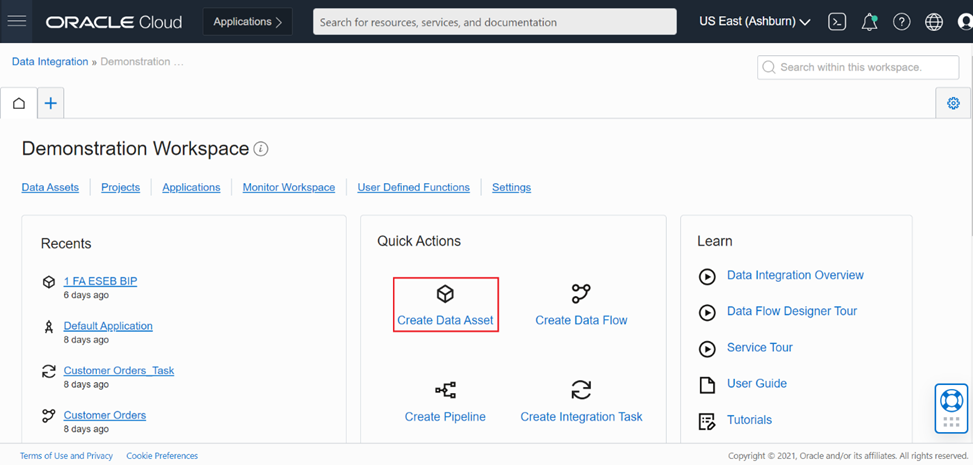Screen dimensions: 973x465
Task: Open the hamburger navigation menu
Action: [x=17, y=21]
